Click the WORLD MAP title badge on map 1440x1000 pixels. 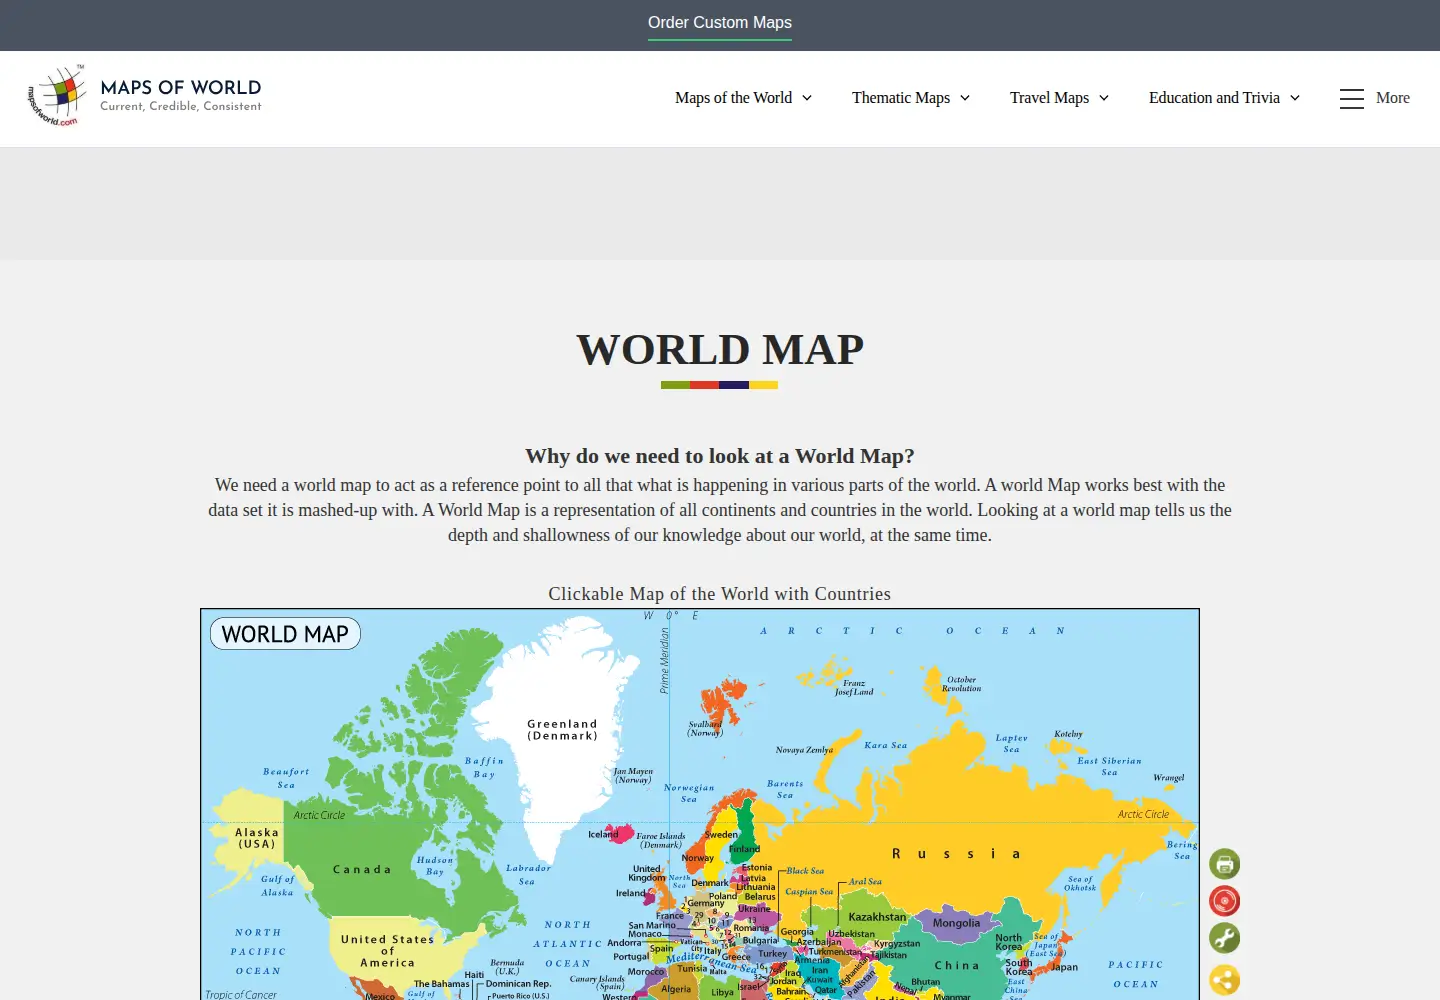point(285,634)
